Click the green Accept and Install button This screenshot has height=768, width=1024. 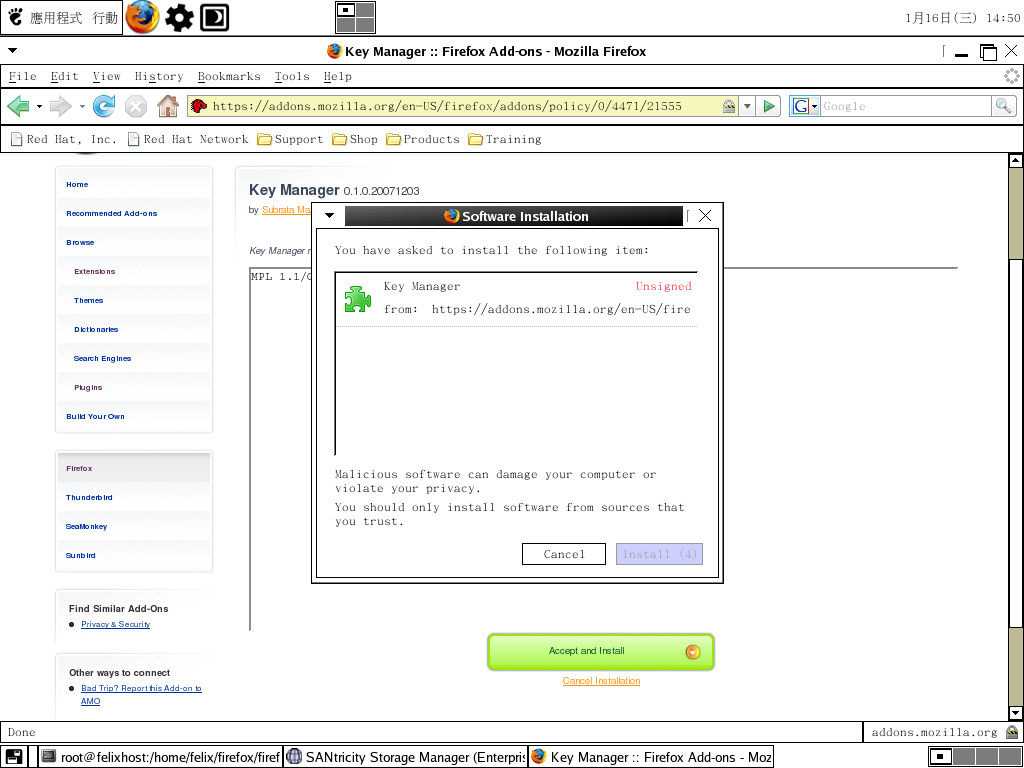tap(601, 652)
